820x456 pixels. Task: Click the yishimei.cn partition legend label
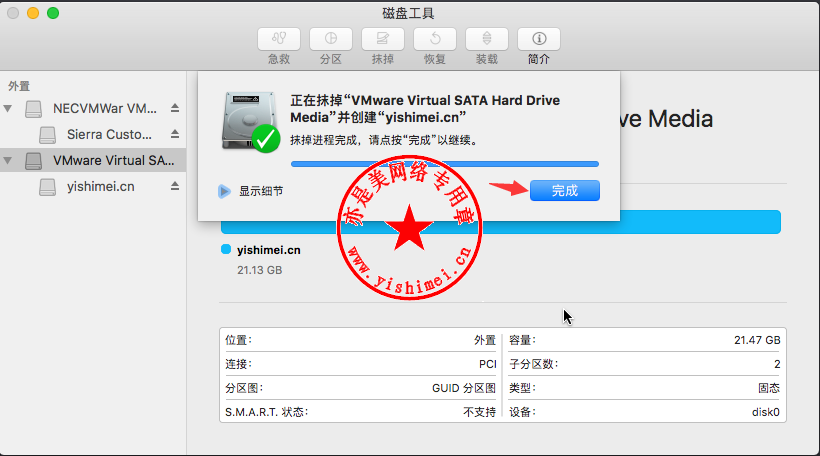click(269, 250)
